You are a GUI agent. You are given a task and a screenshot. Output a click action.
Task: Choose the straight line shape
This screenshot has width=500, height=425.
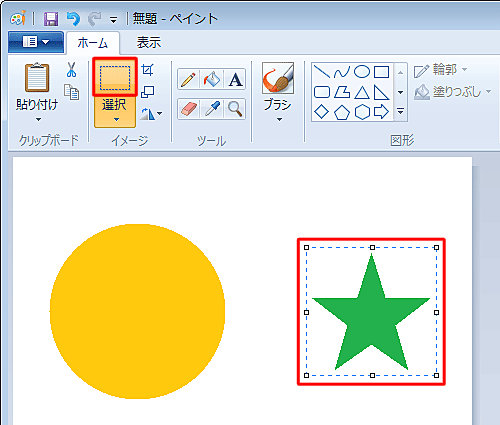coord(322,72)
